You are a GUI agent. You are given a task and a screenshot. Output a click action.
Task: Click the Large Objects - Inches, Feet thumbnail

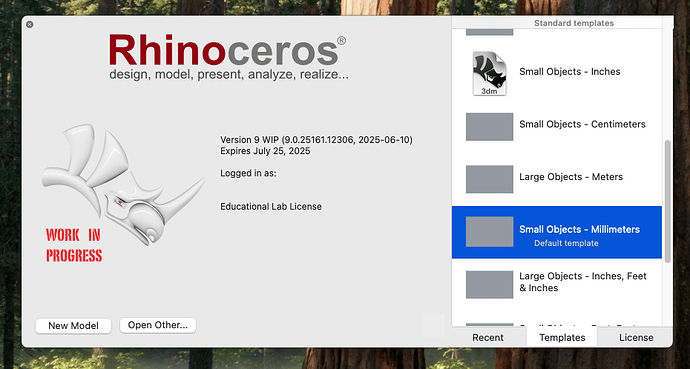point(489,285)
